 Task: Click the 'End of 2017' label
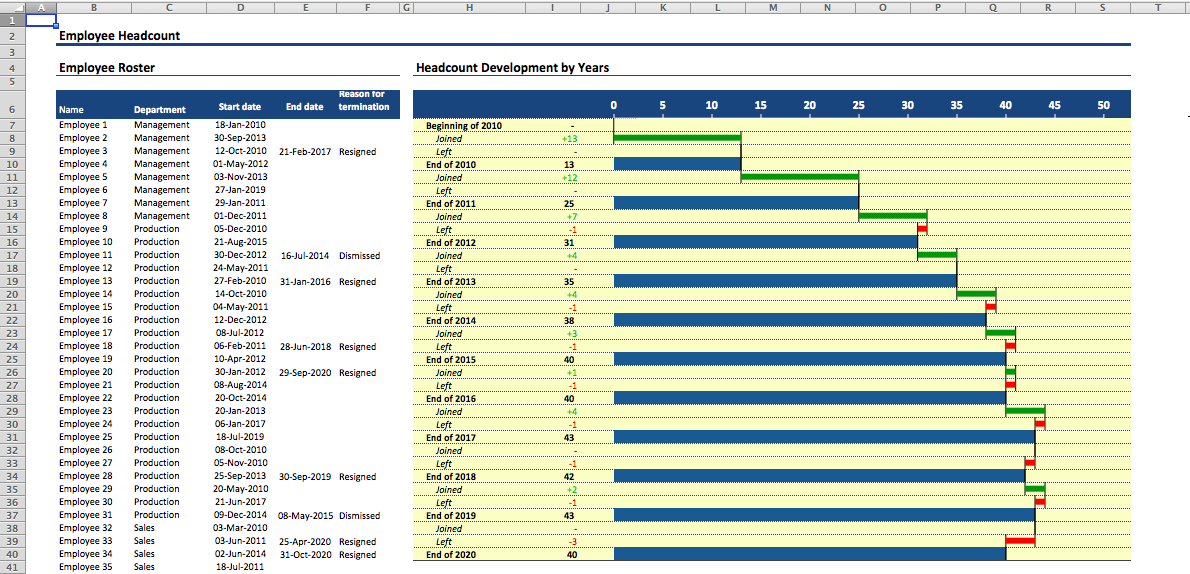(451, 437)
